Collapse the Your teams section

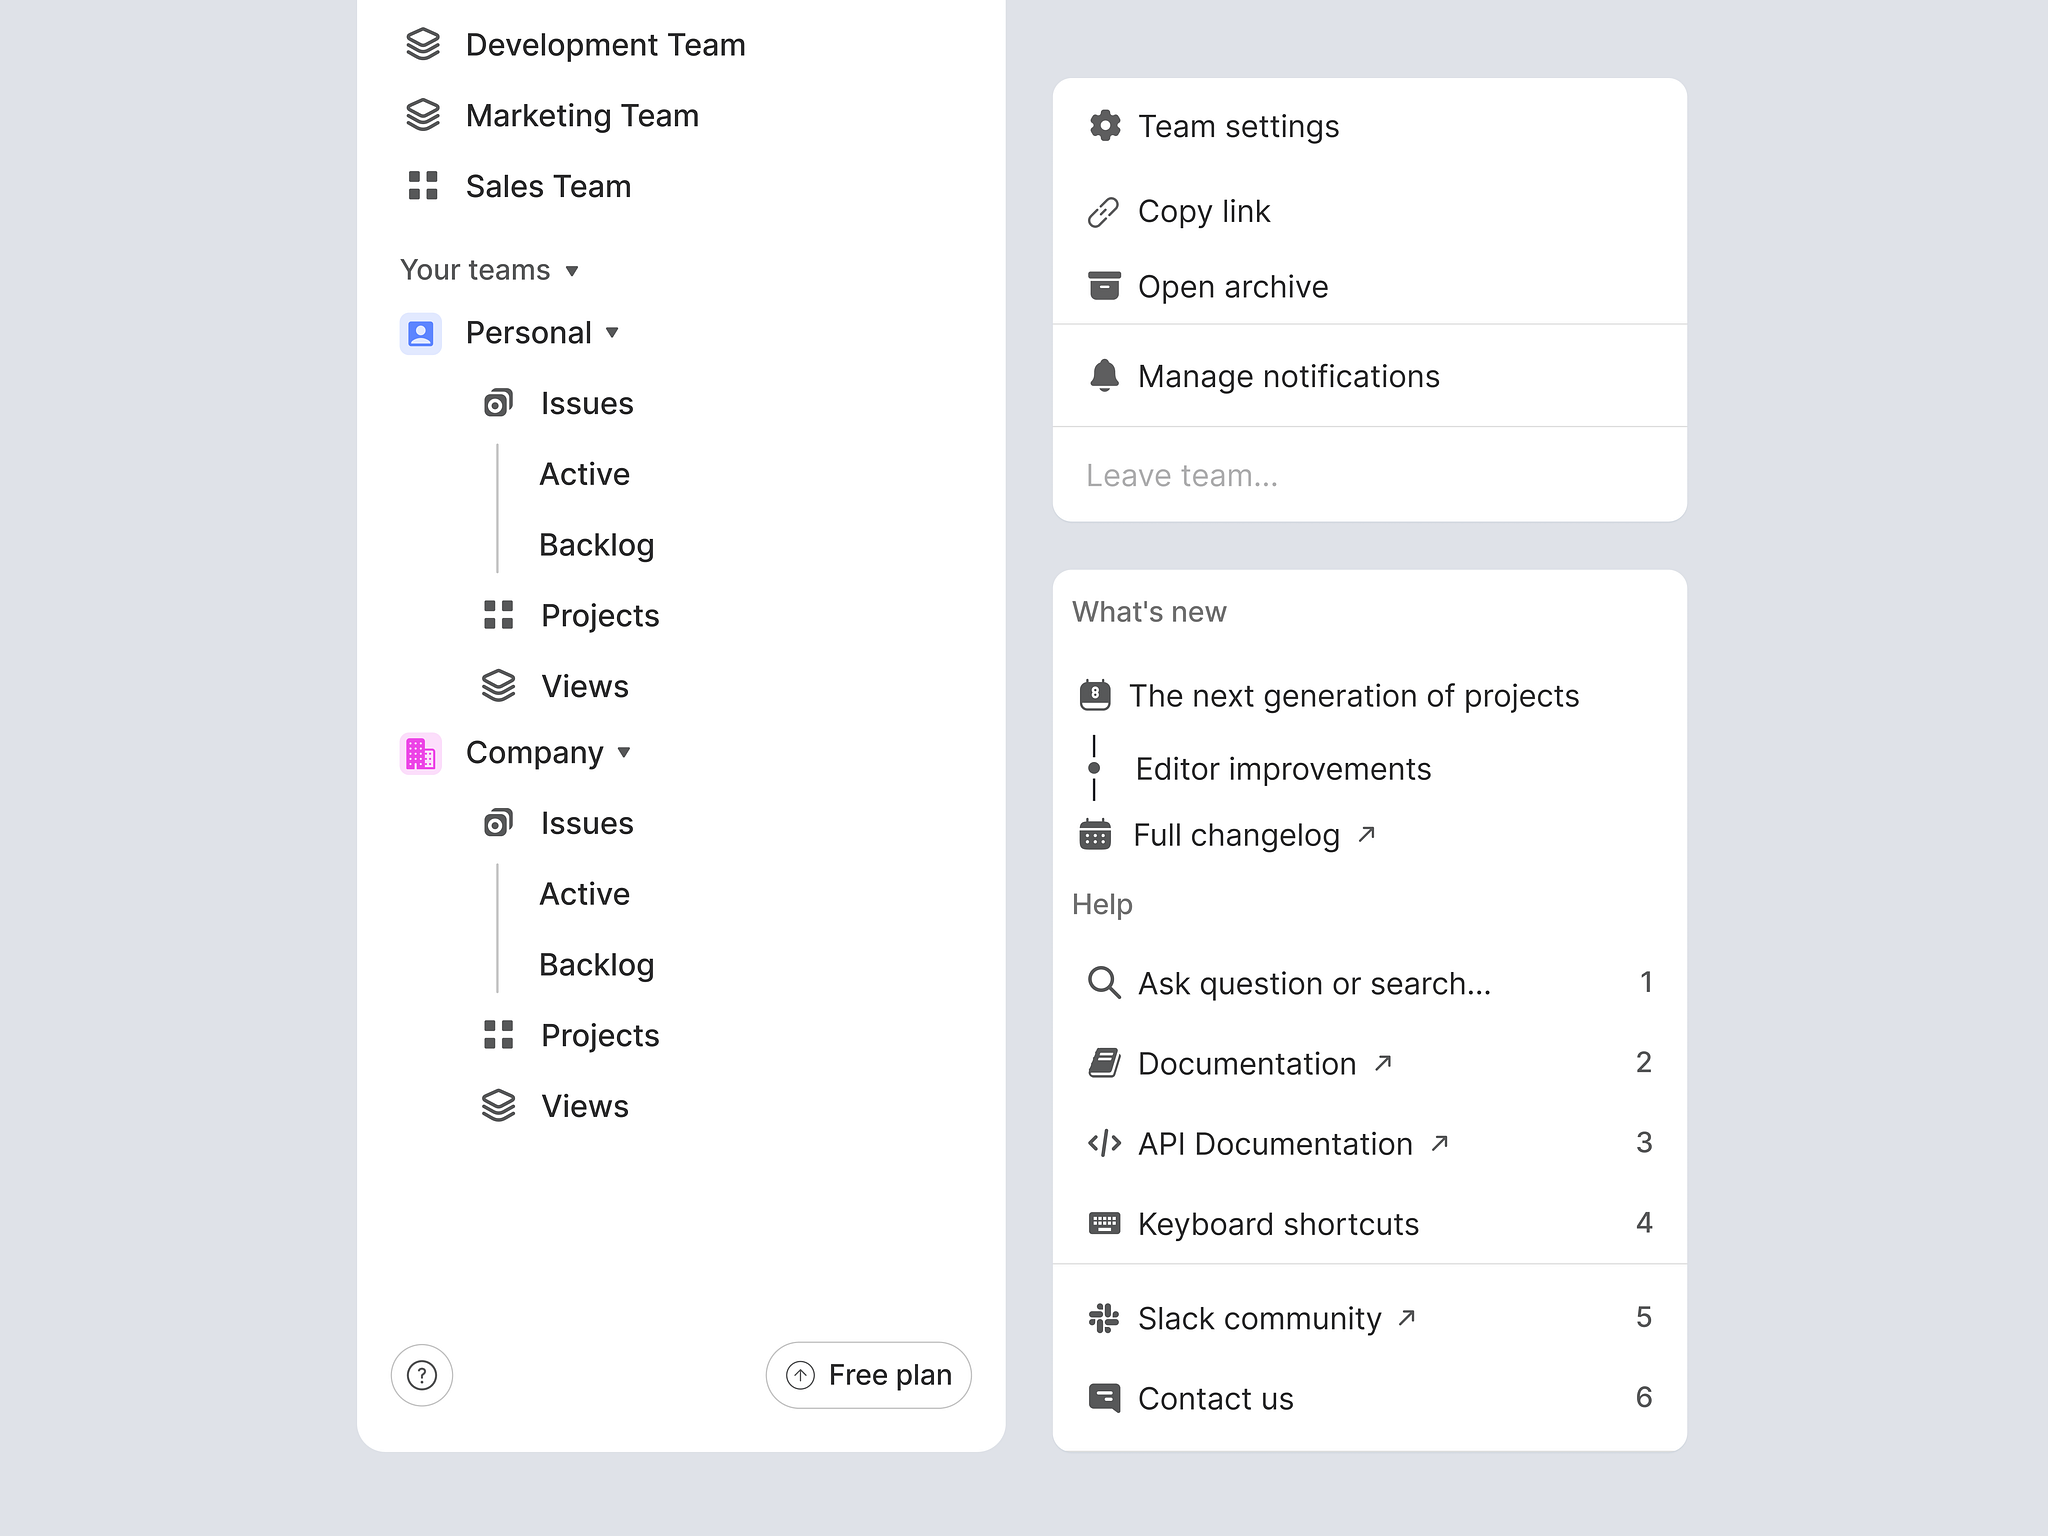pyautogui.click(x=572, y=271)
